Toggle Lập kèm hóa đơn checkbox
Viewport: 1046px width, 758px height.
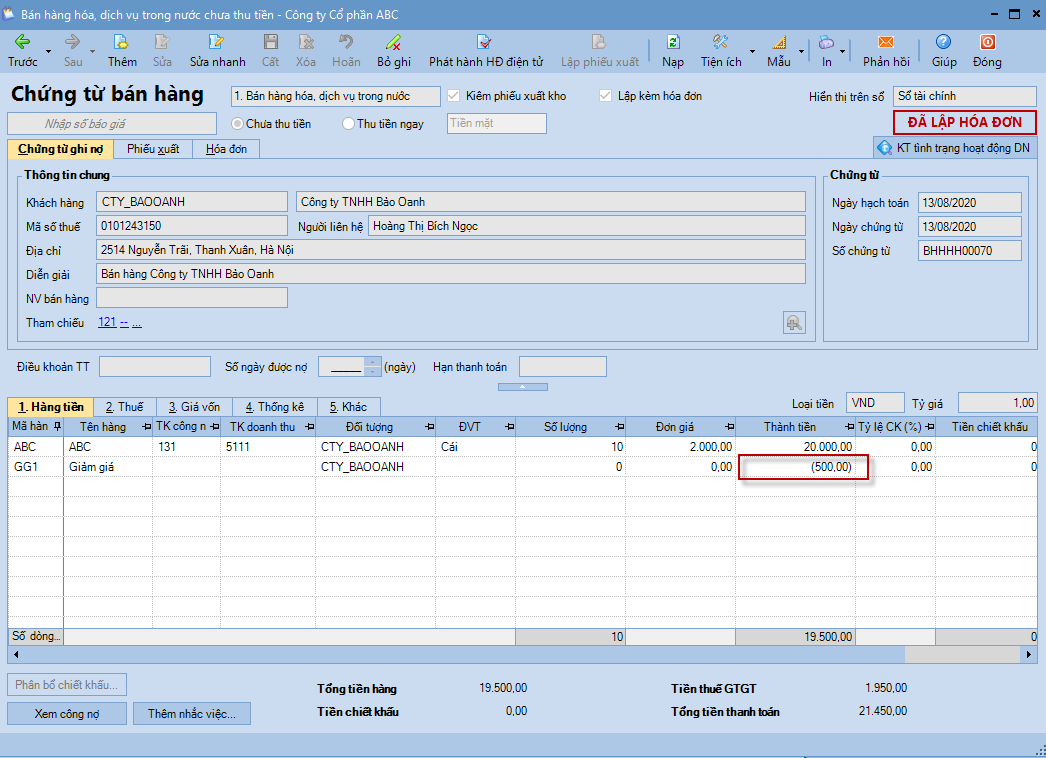(605, 96)
